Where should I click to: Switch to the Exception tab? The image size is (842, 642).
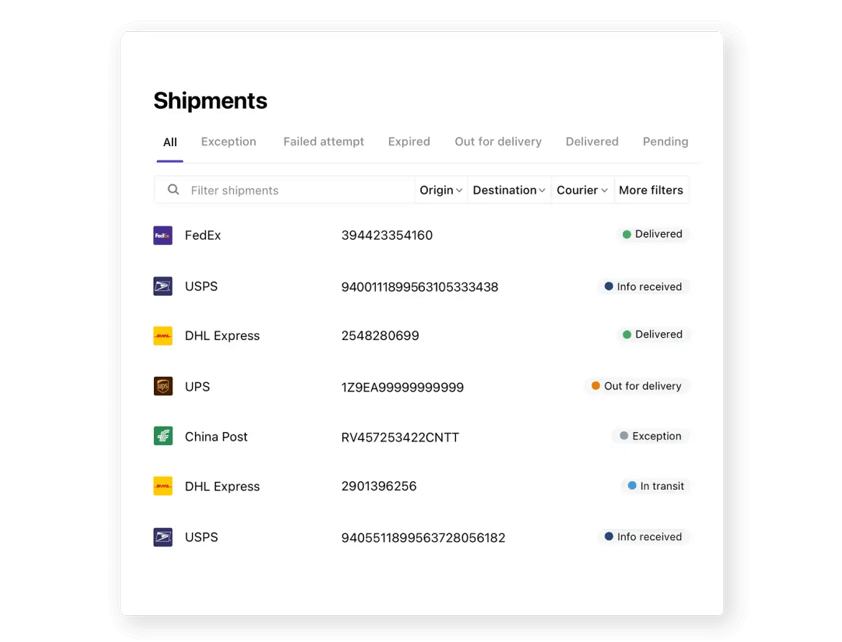(228, 142)
